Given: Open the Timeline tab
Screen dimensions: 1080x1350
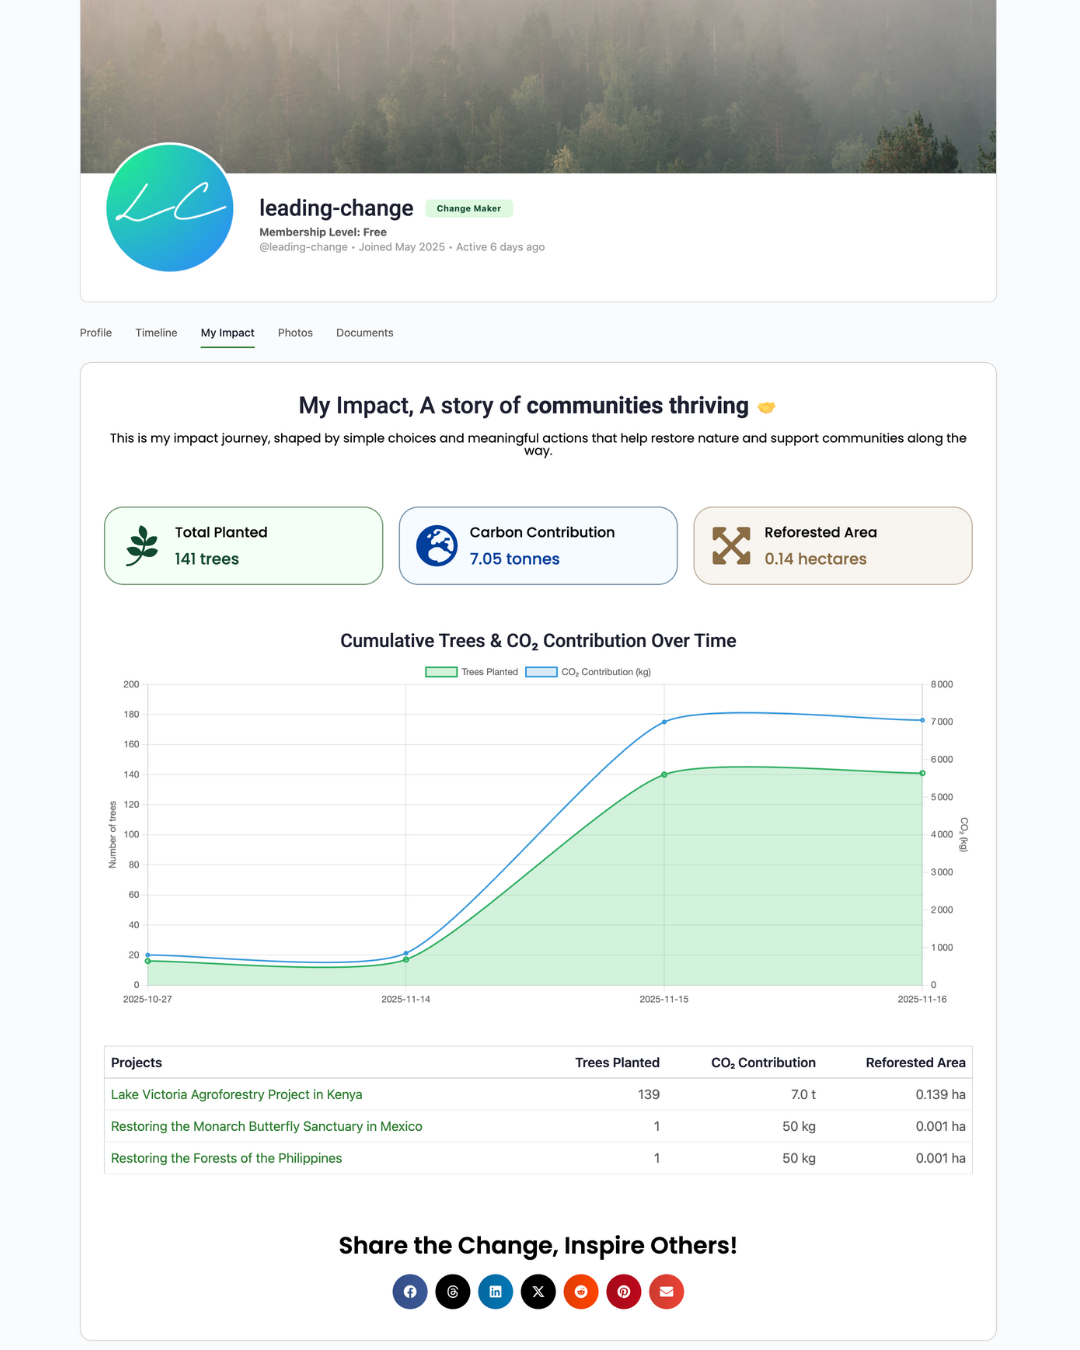Looking at the screenshot, I should click(x=156, y=333).
